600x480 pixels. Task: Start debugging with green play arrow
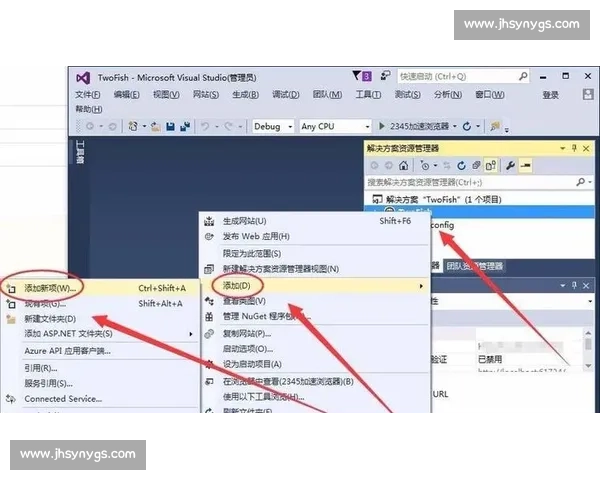click(x=382, y=126)
